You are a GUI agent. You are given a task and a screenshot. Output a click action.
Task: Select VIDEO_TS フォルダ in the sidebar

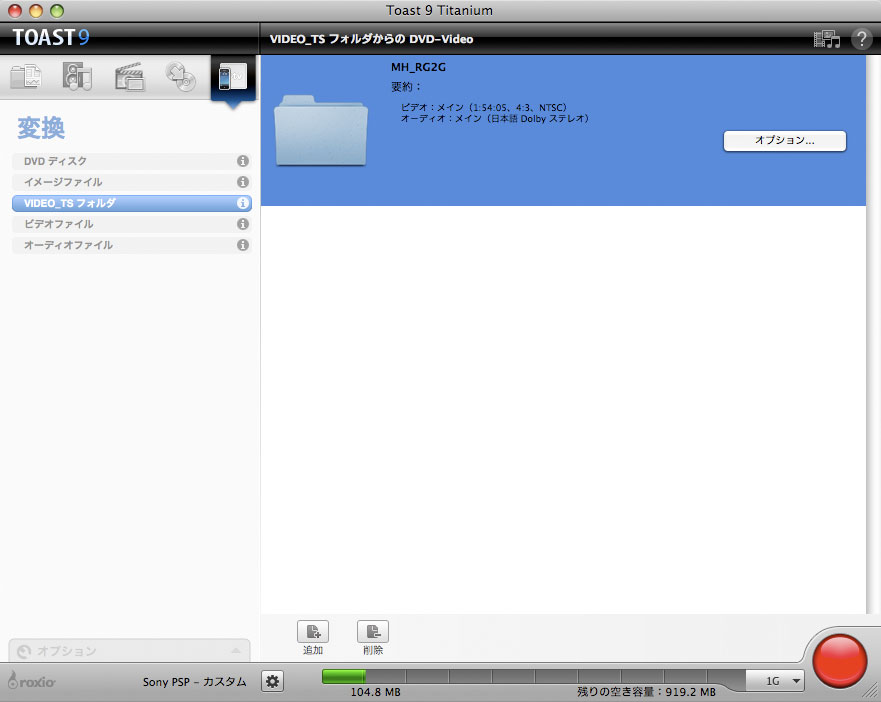click(131, 203)
